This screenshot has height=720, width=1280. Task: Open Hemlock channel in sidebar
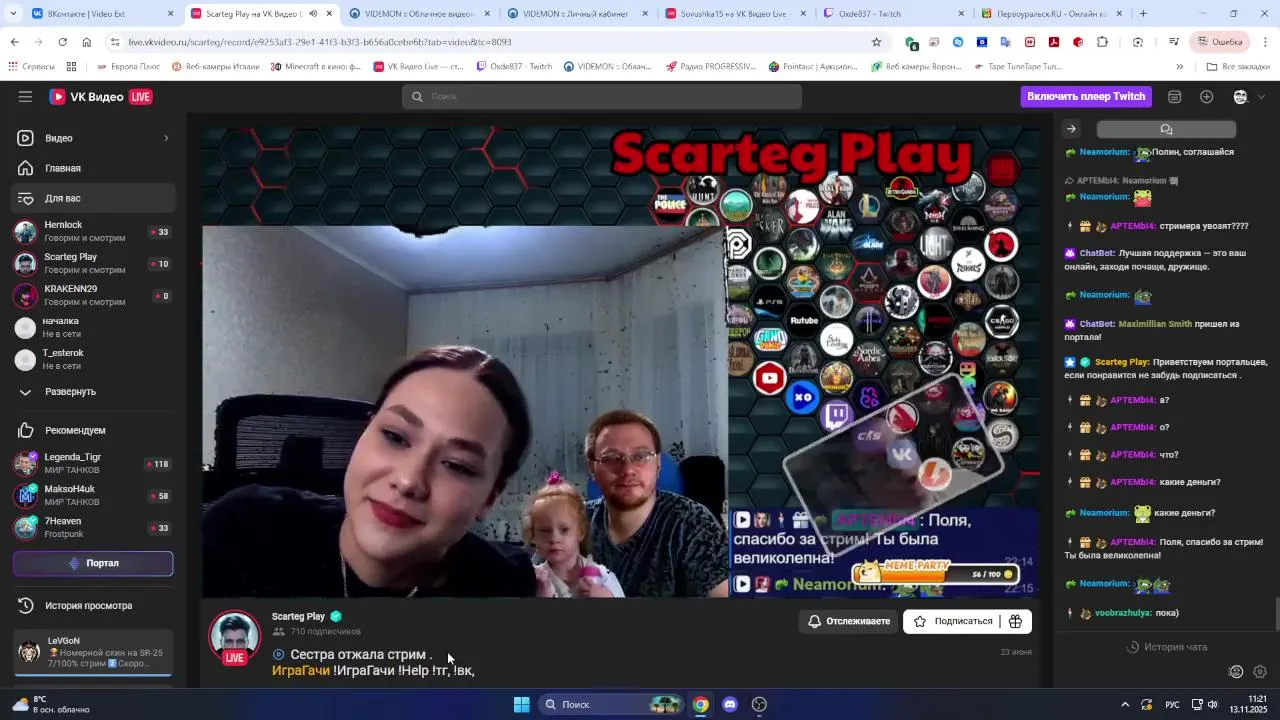tap(93, 232)
